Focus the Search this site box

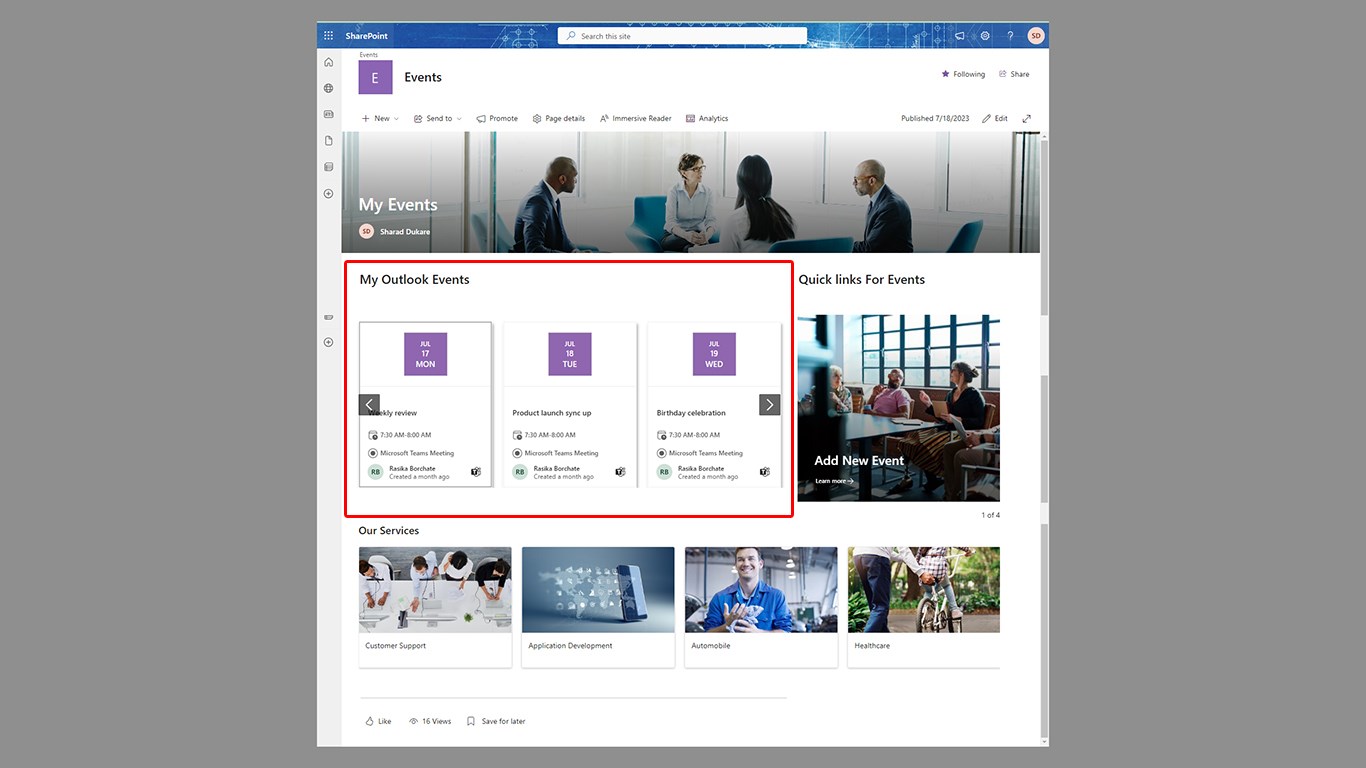[x=682, y=36]
